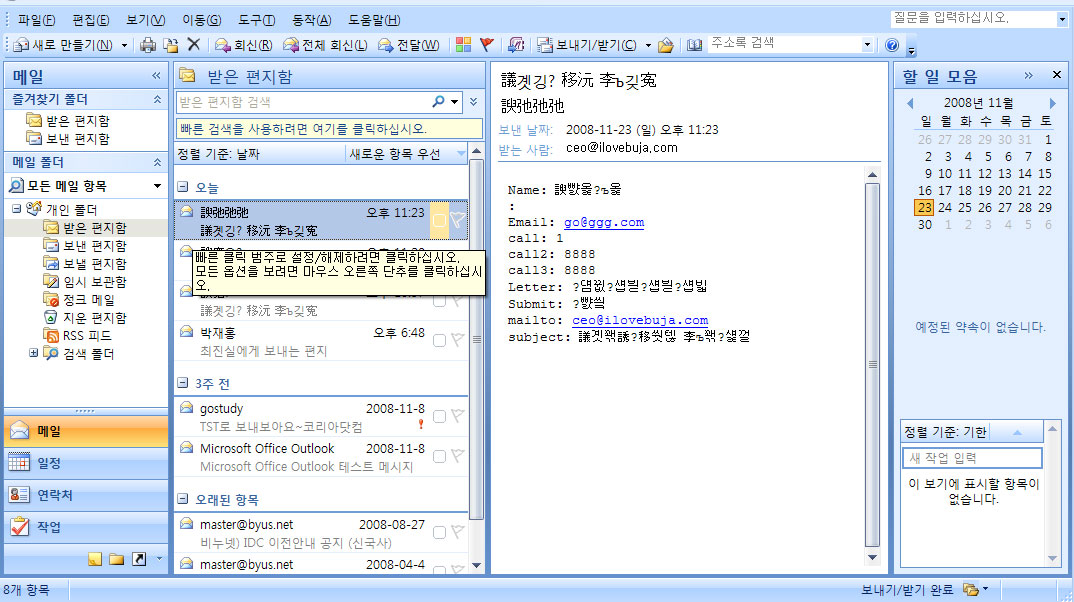This screenshot has width=1074, height=602.
Task: Delete the selected message with X icon
Action: tap(194, 45)
